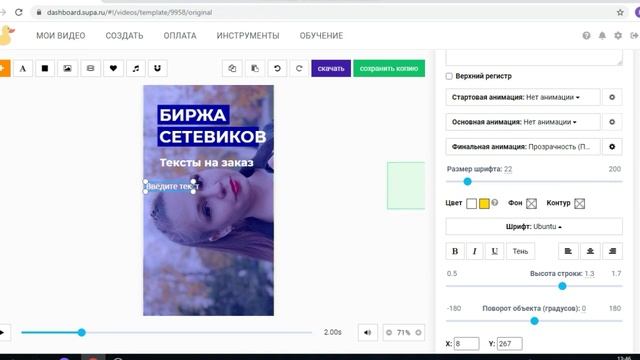Click the video timeline scrubber handle
Viewport: 640px width, 360px height.
pos(82,333)
